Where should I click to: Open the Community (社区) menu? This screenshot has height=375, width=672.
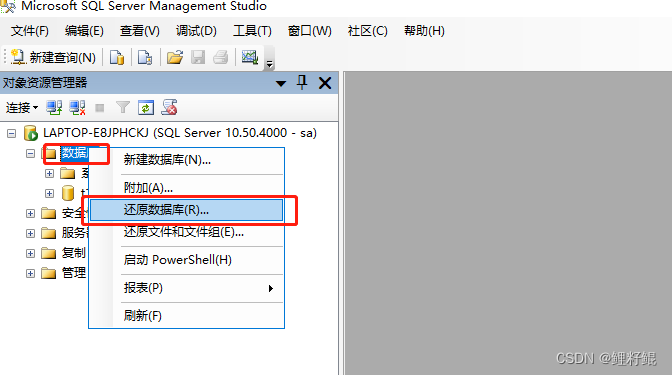click(368, 31)
